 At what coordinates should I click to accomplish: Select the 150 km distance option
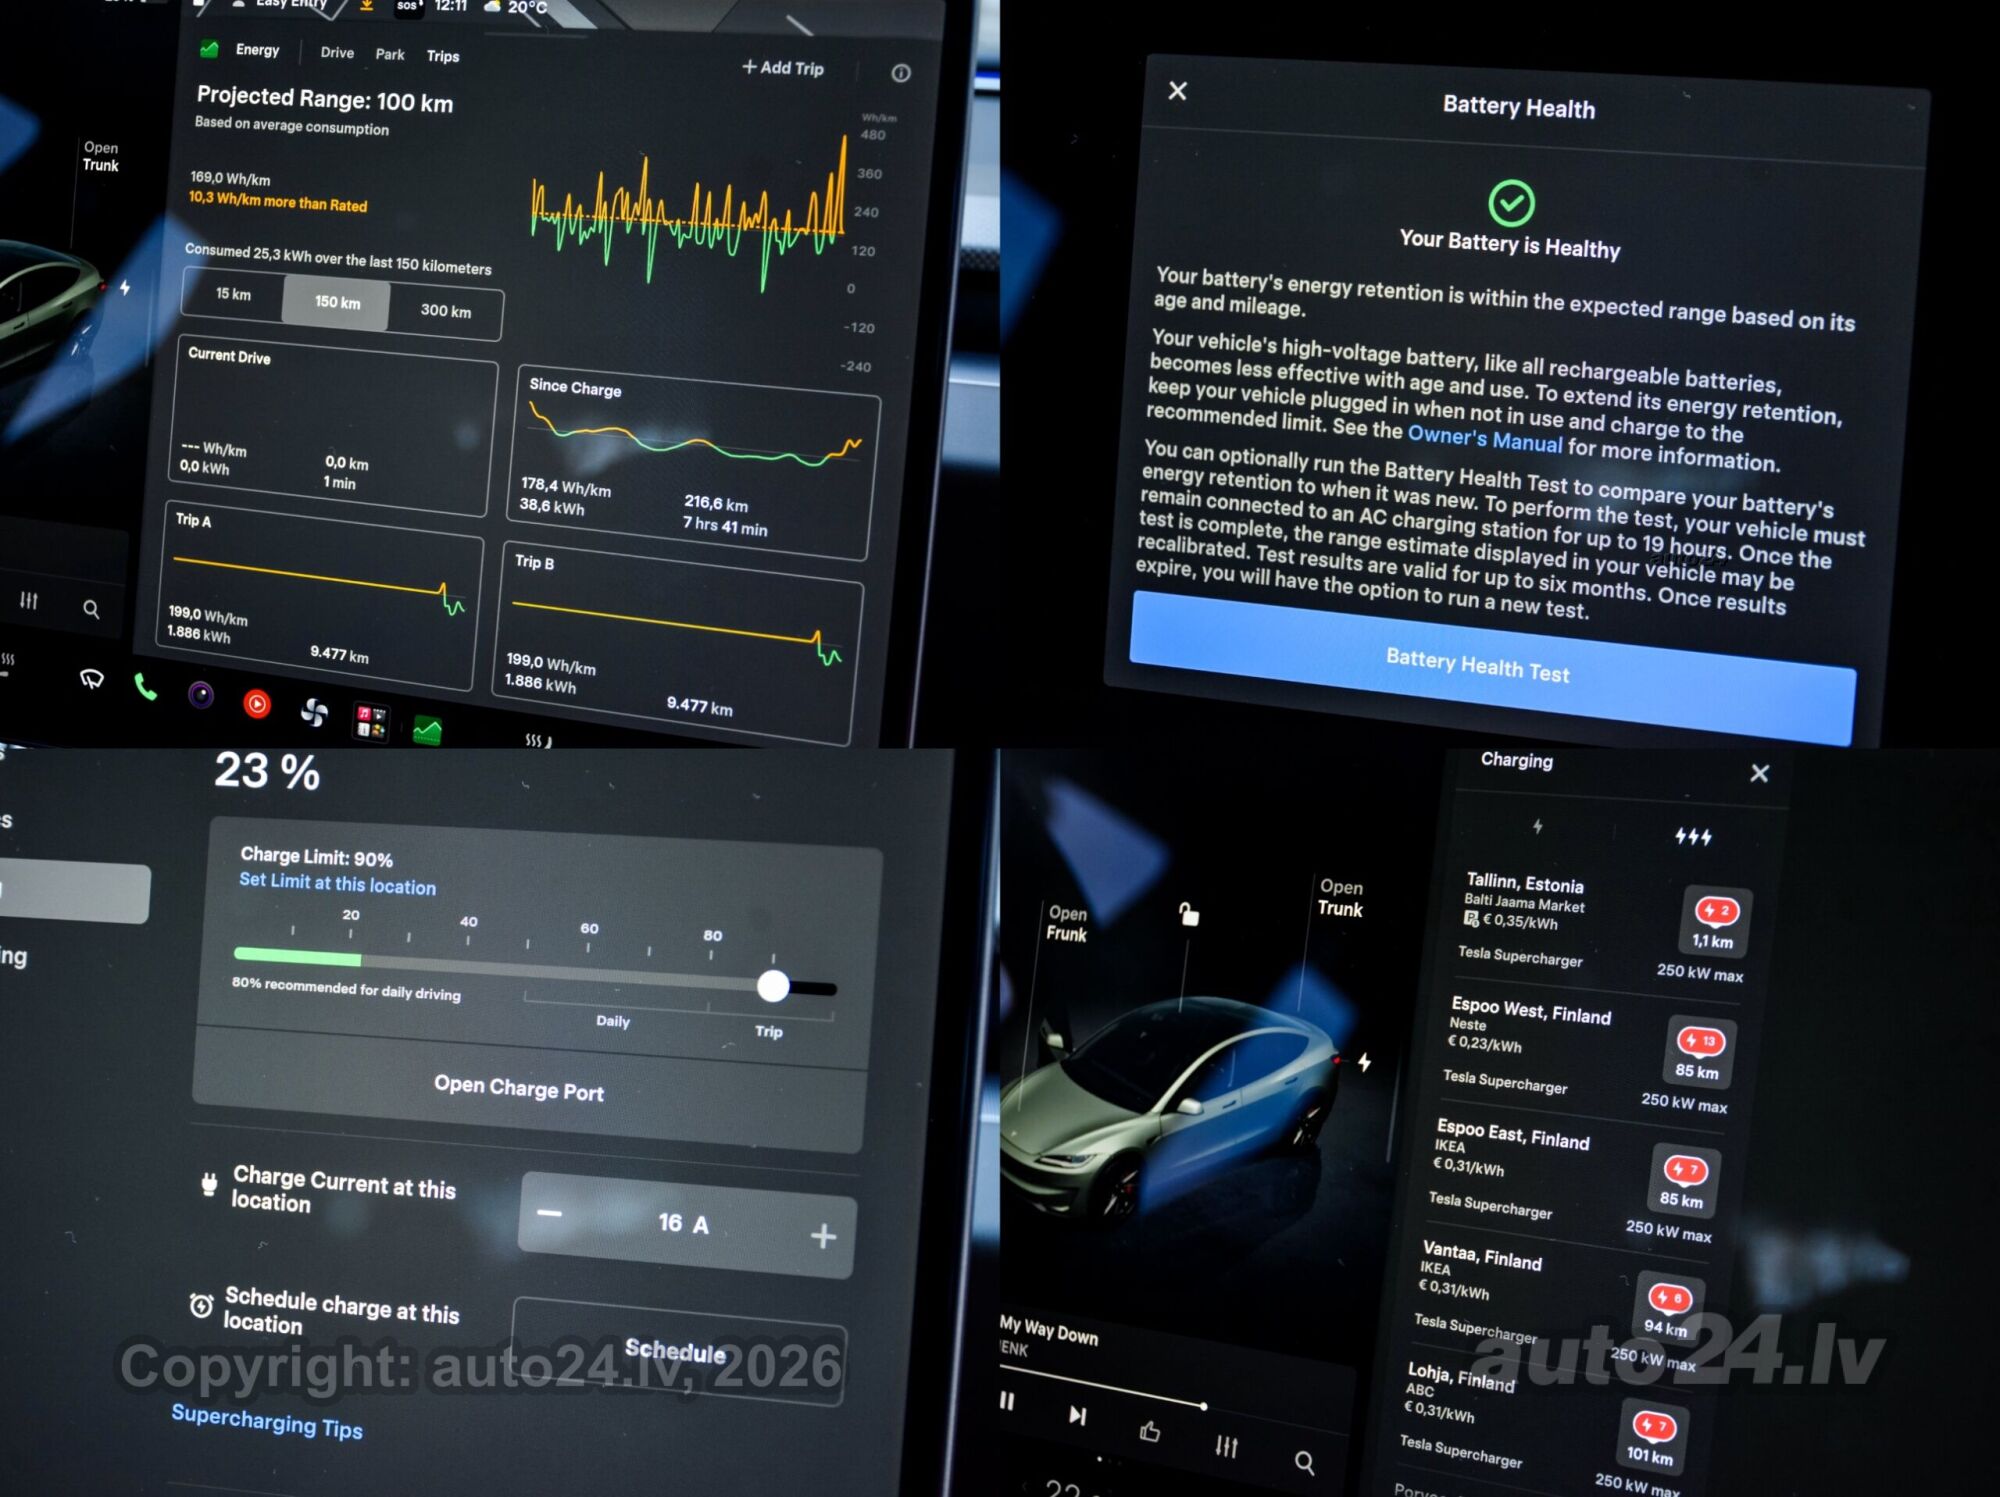coord(337,302)
